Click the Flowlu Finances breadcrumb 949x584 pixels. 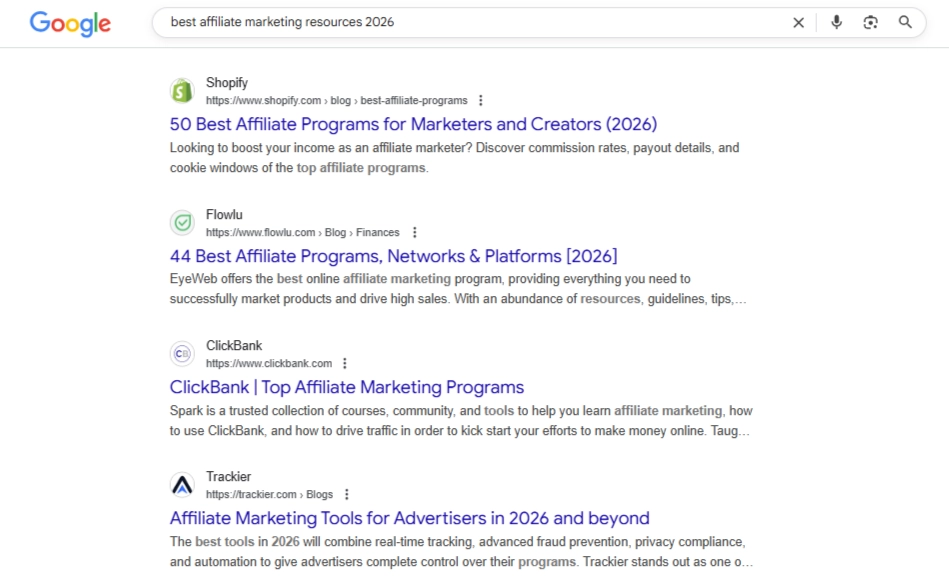coord(377,232)
